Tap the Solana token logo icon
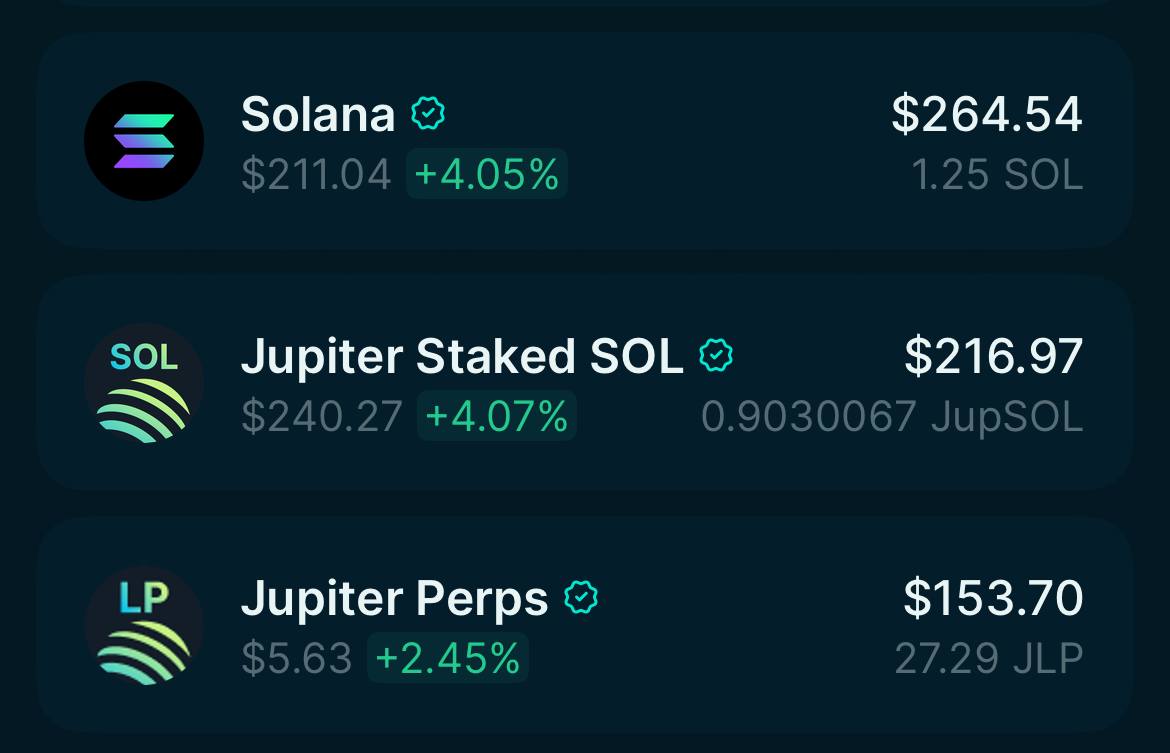The width and height of the screenshot is (1170, 753). 144,141
